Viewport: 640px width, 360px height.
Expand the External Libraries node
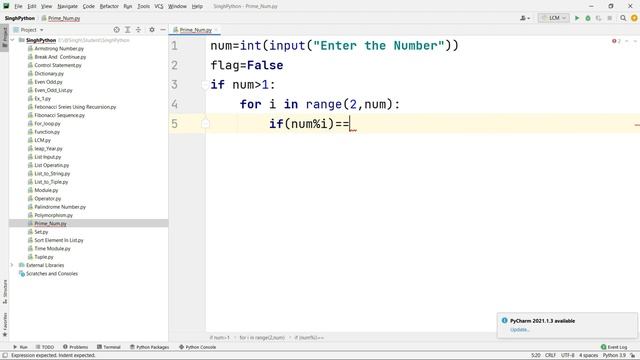[12, 265]
